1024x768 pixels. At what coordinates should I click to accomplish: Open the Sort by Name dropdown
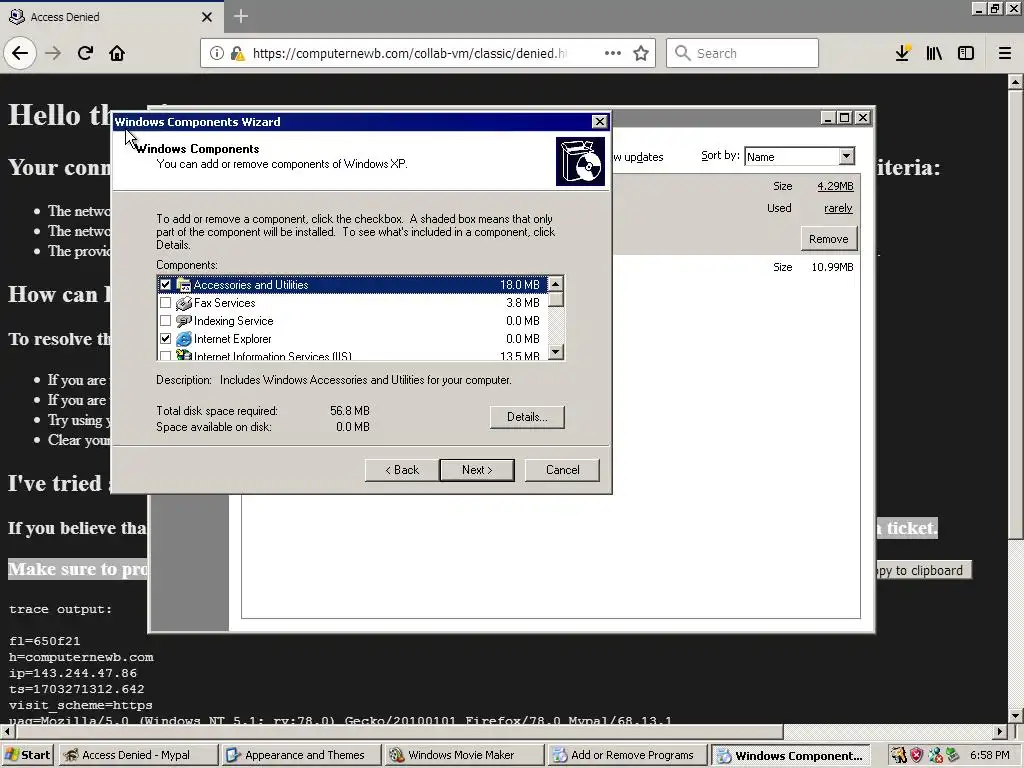pos(846,156)
